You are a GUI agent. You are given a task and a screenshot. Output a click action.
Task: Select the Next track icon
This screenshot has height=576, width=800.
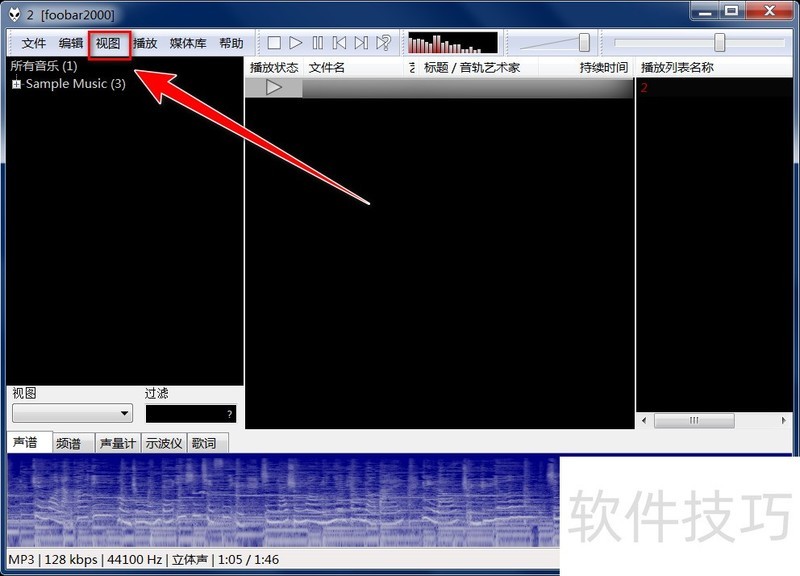tap(361, 43)
